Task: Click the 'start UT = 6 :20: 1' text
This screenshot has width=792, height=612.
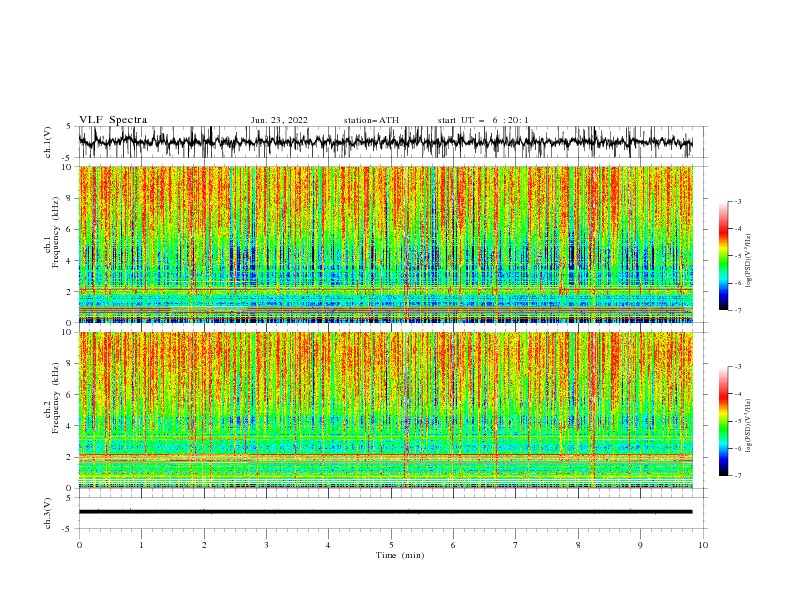Action: pyautogui.click(x=483, y=120)
